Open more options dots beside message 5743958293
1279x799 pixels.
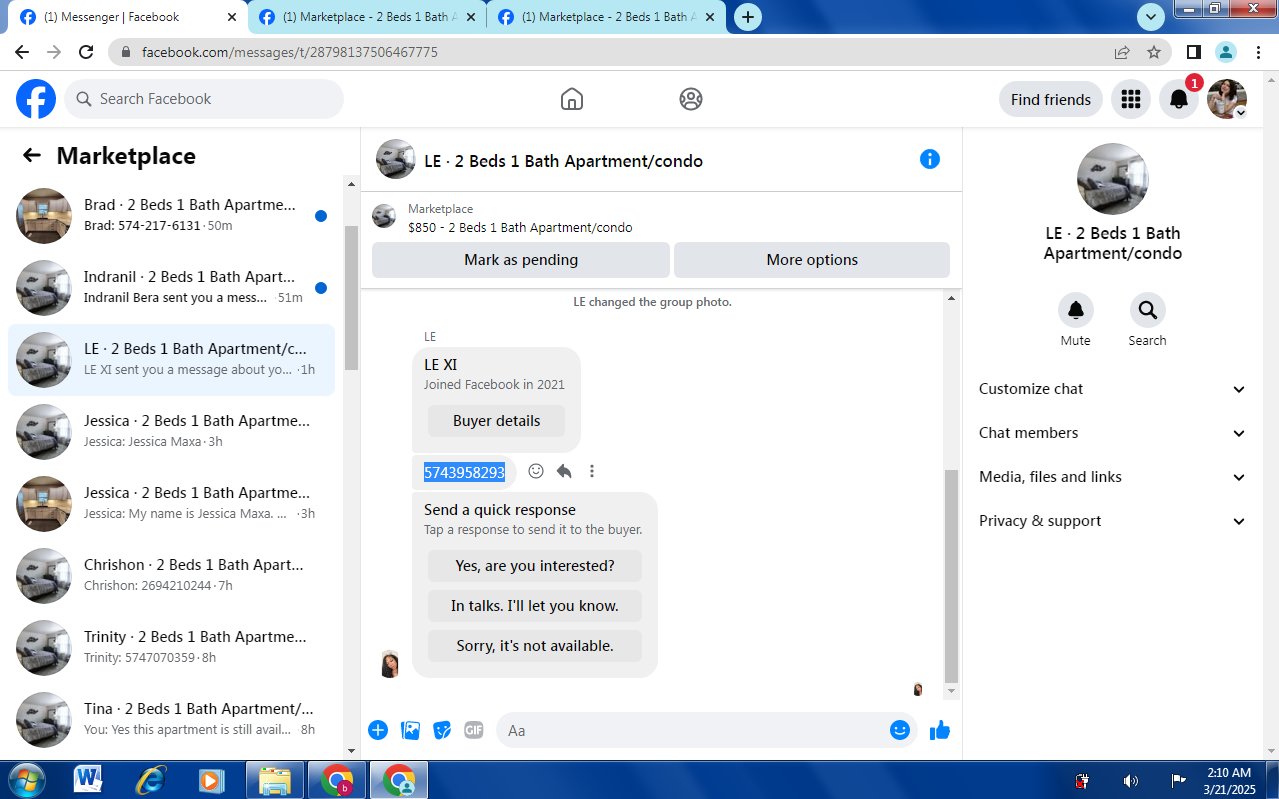tap(592, 471)
